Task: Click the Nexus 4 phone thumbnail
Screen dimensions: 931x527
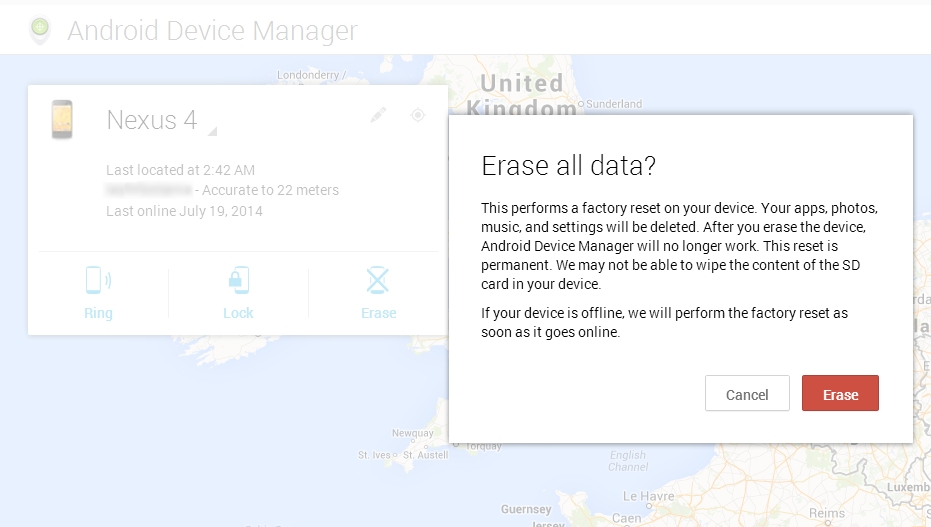Action: (x=62, y=119)
